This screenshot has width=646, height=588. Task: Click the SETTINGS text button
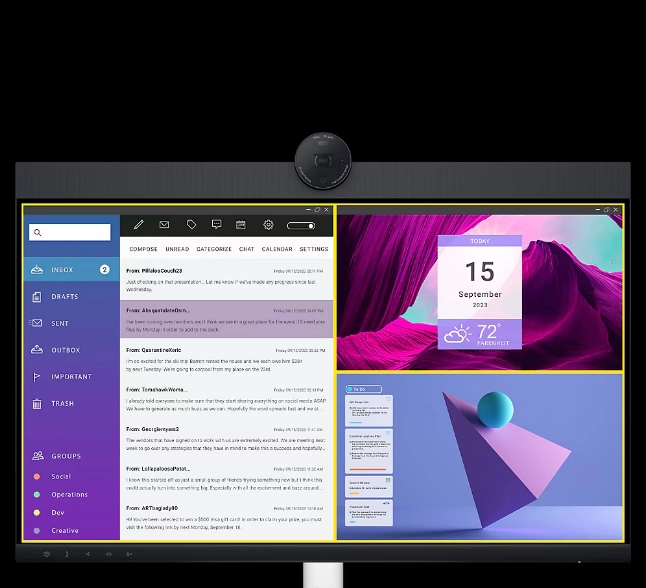pyautogui.click(x=314, y=249)
